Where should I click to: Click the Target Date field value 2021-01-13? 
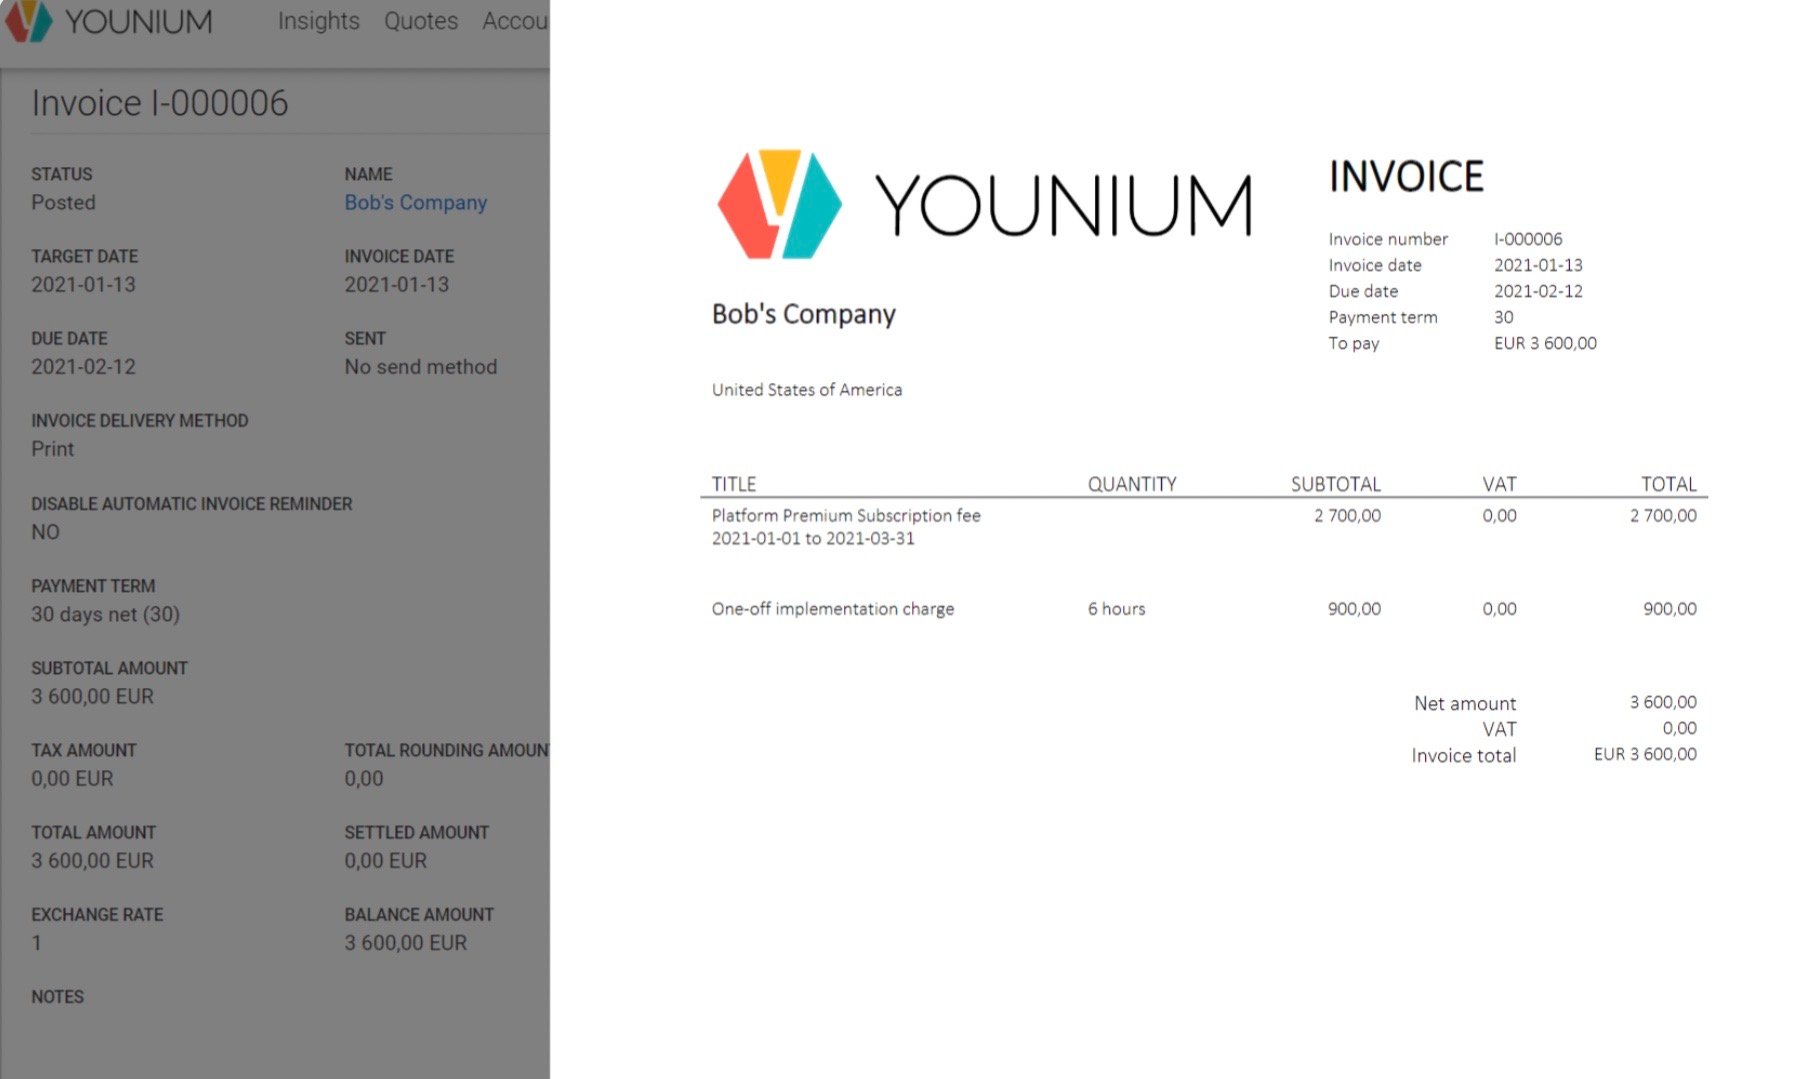click(x=85, y=285)
